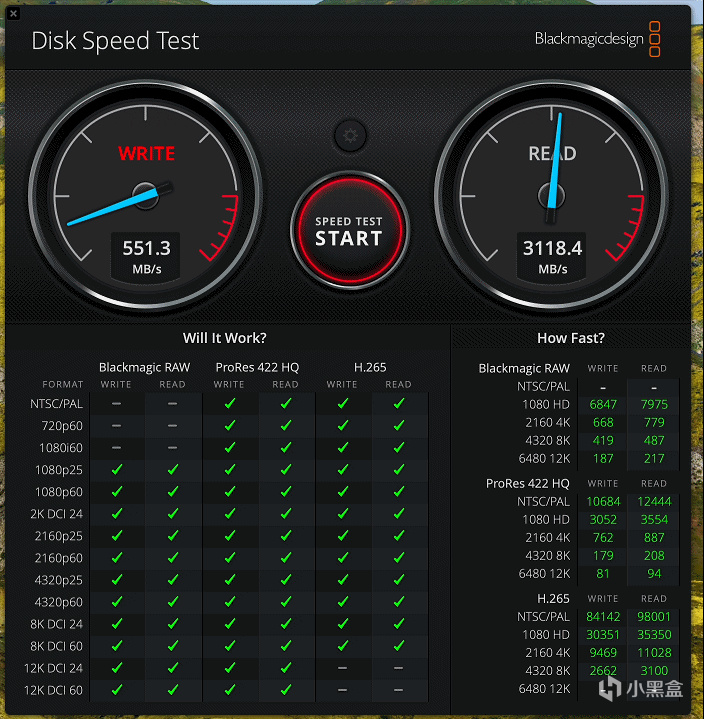Image resolution: width=704 pixels, height=719 pixels.
Task: Click the 1080i60 format row label
Action: click(x=61, y=448)
